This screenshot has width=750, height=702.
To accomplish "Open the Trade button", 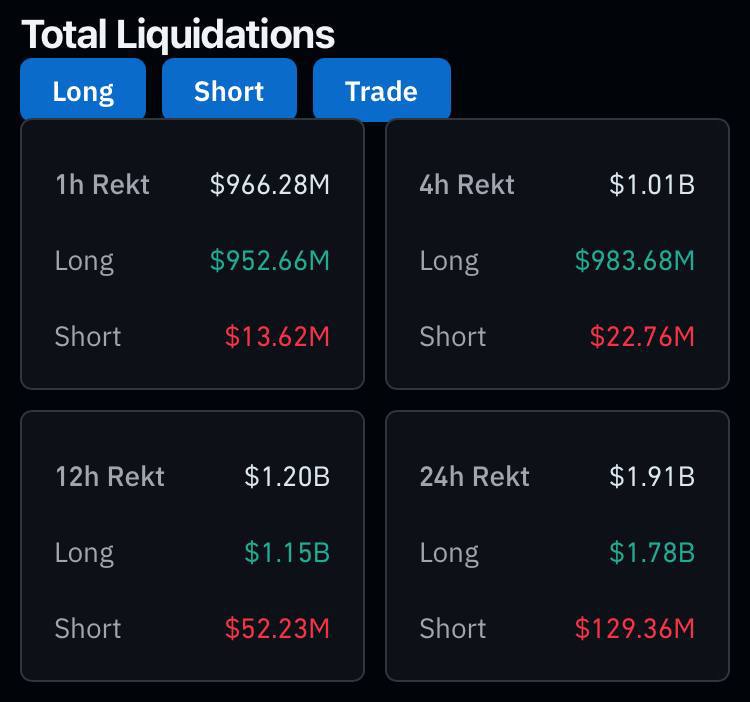I will 381,91.
